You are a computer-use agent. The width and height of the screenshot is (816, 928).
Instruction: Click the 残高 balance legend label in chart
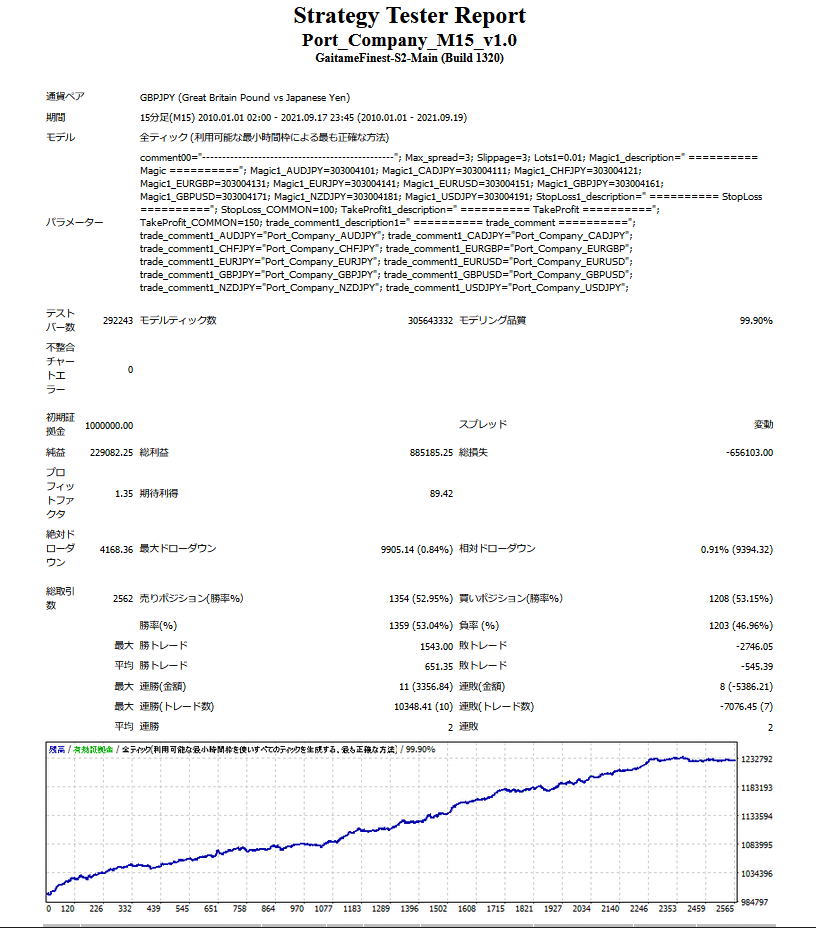tap(57, 749)
